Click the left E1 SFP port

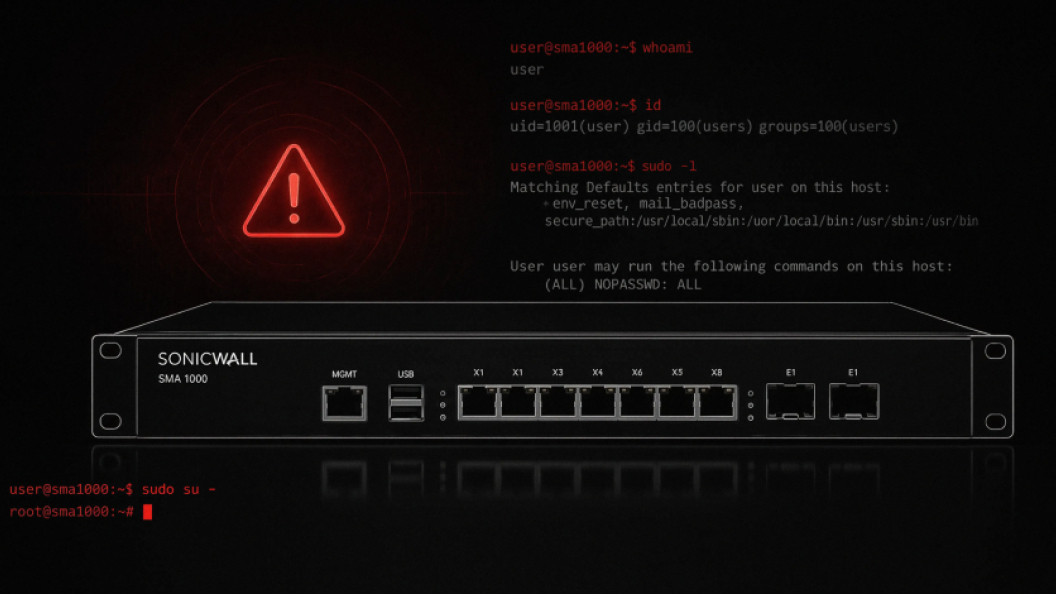[791, 401]
